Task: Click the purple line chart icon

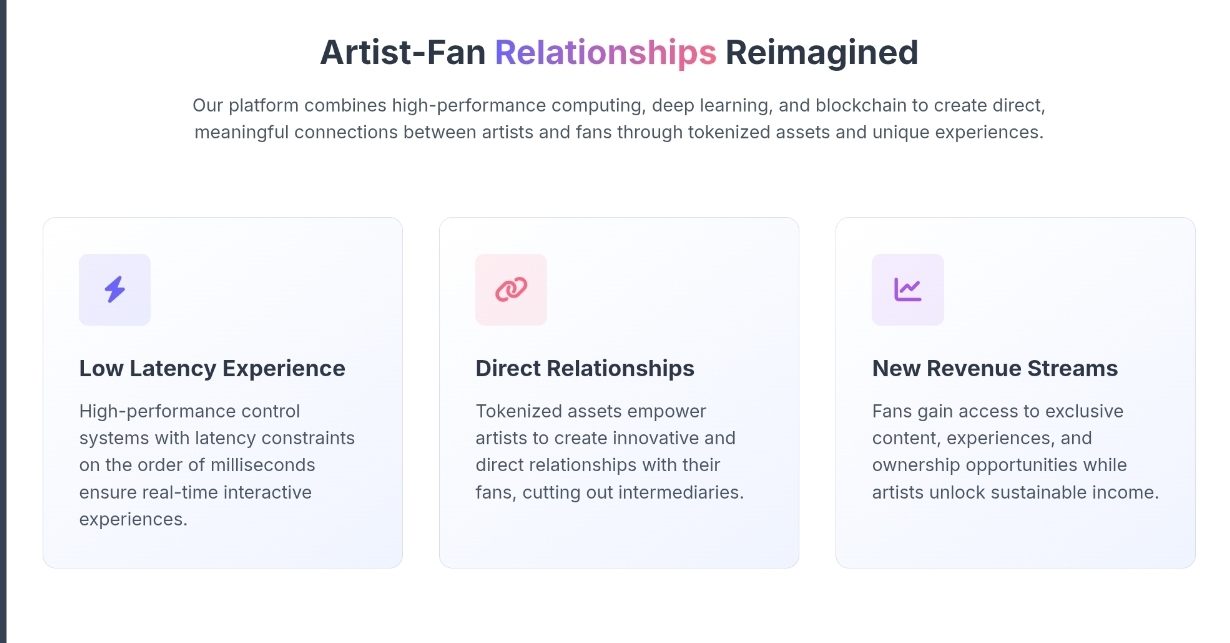Action: pos(908,290)
